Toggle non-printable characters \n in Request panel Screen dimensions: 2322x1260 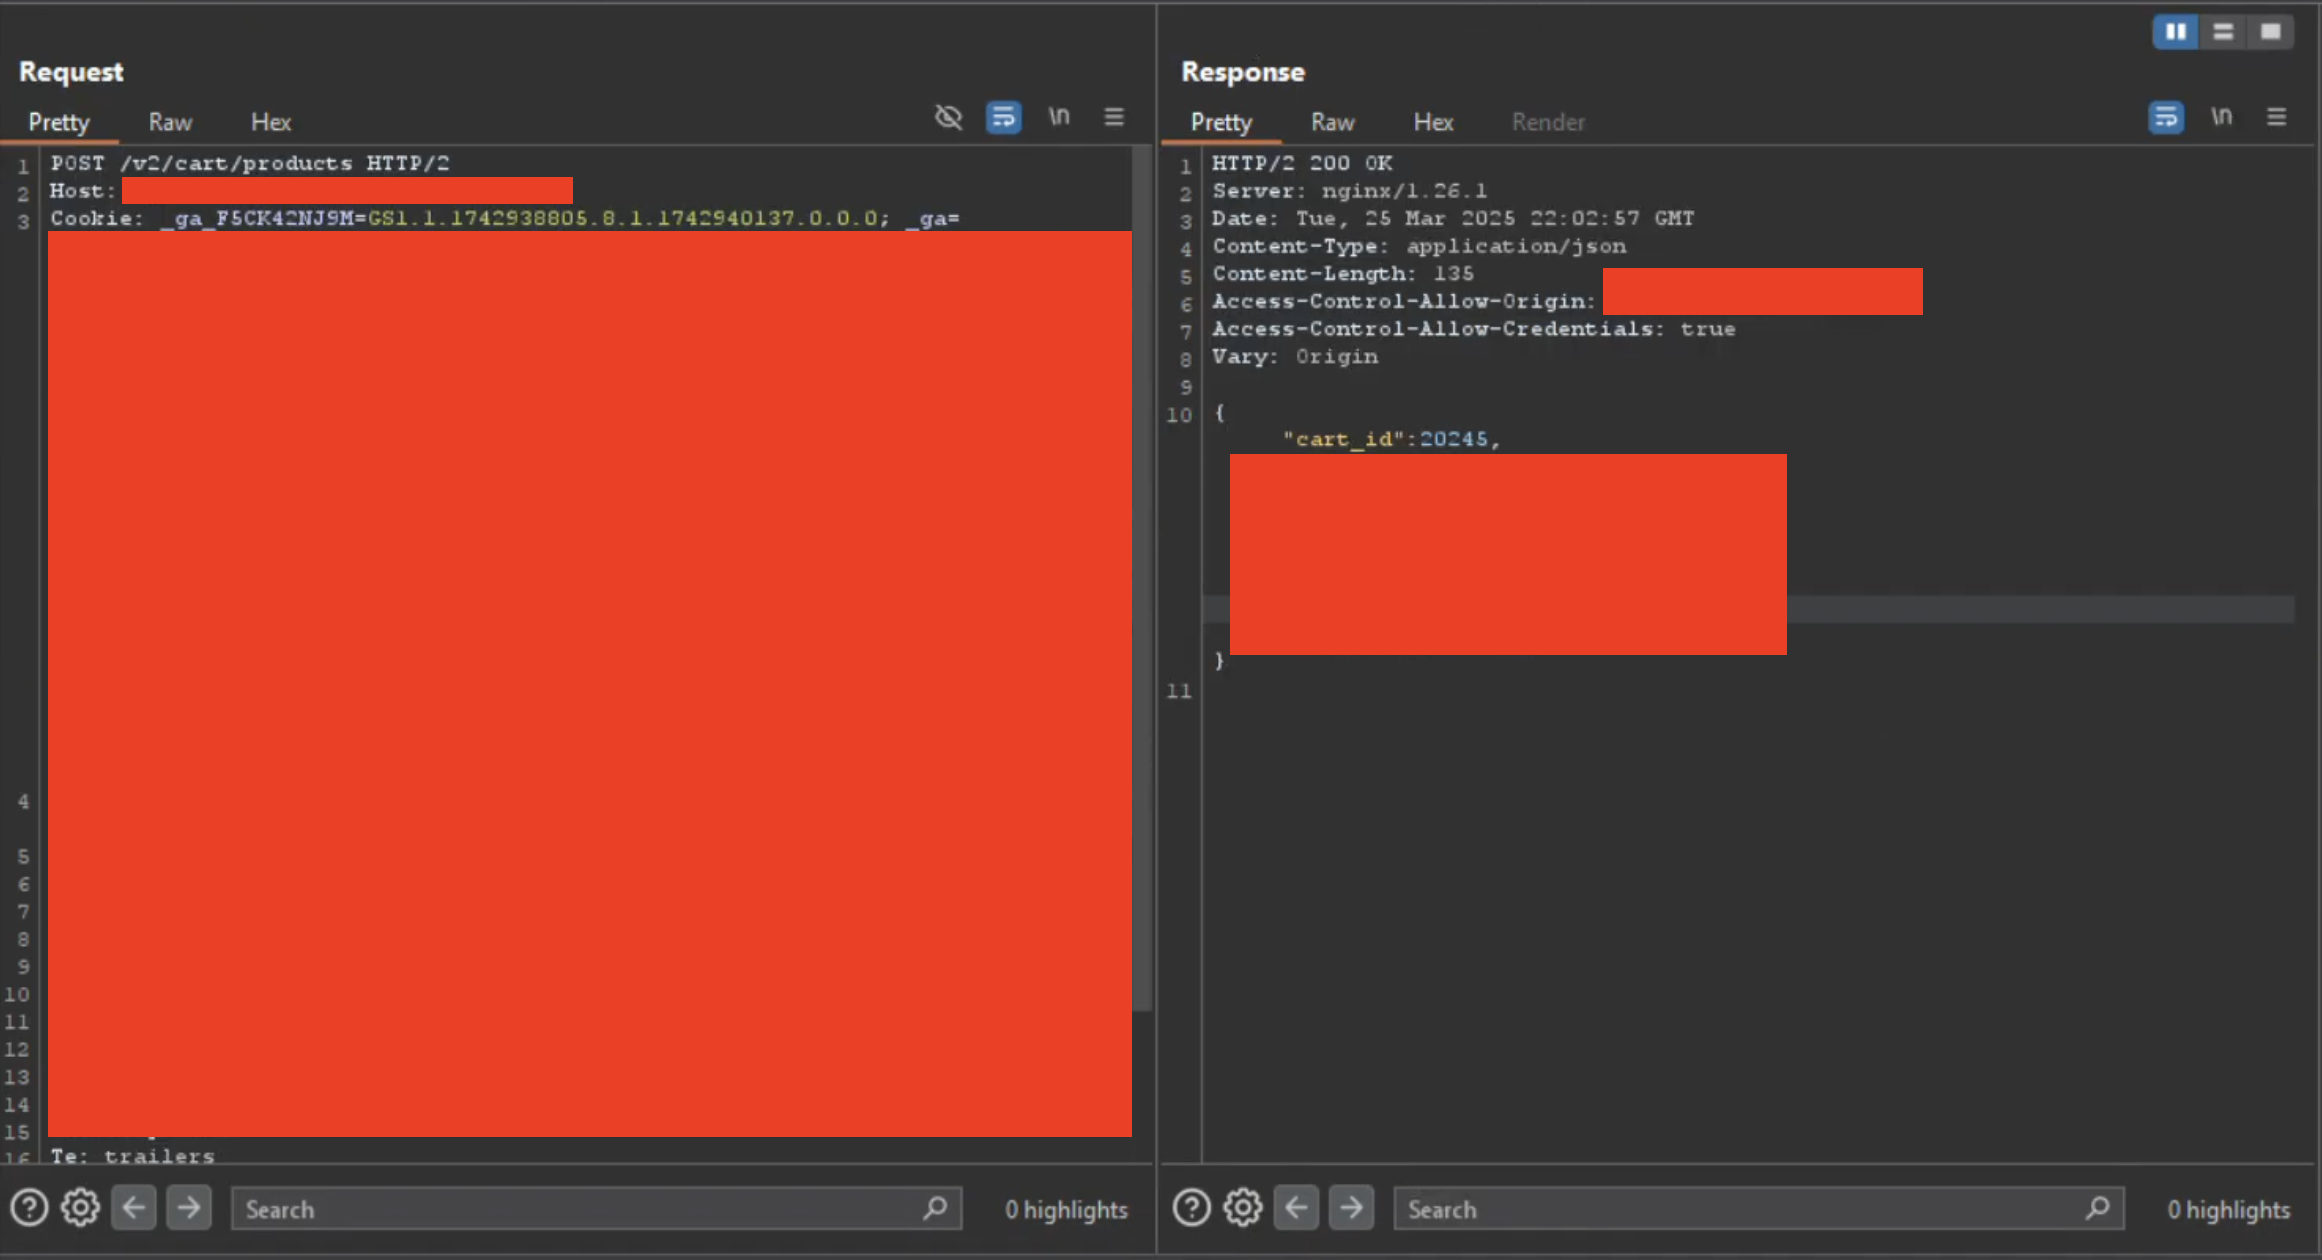[1059, 117]
